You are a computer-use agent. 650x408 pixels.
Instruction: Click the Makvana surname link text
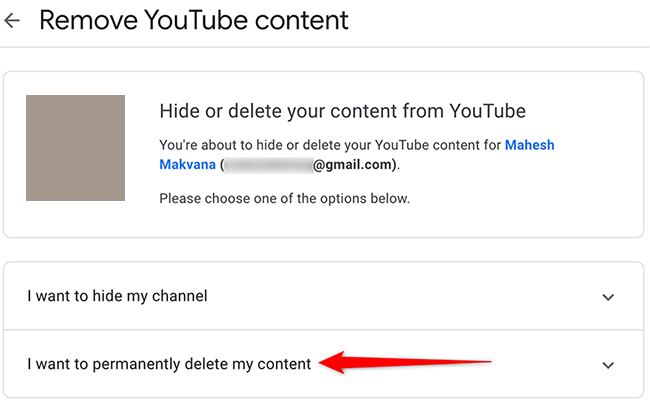[187, 164]
